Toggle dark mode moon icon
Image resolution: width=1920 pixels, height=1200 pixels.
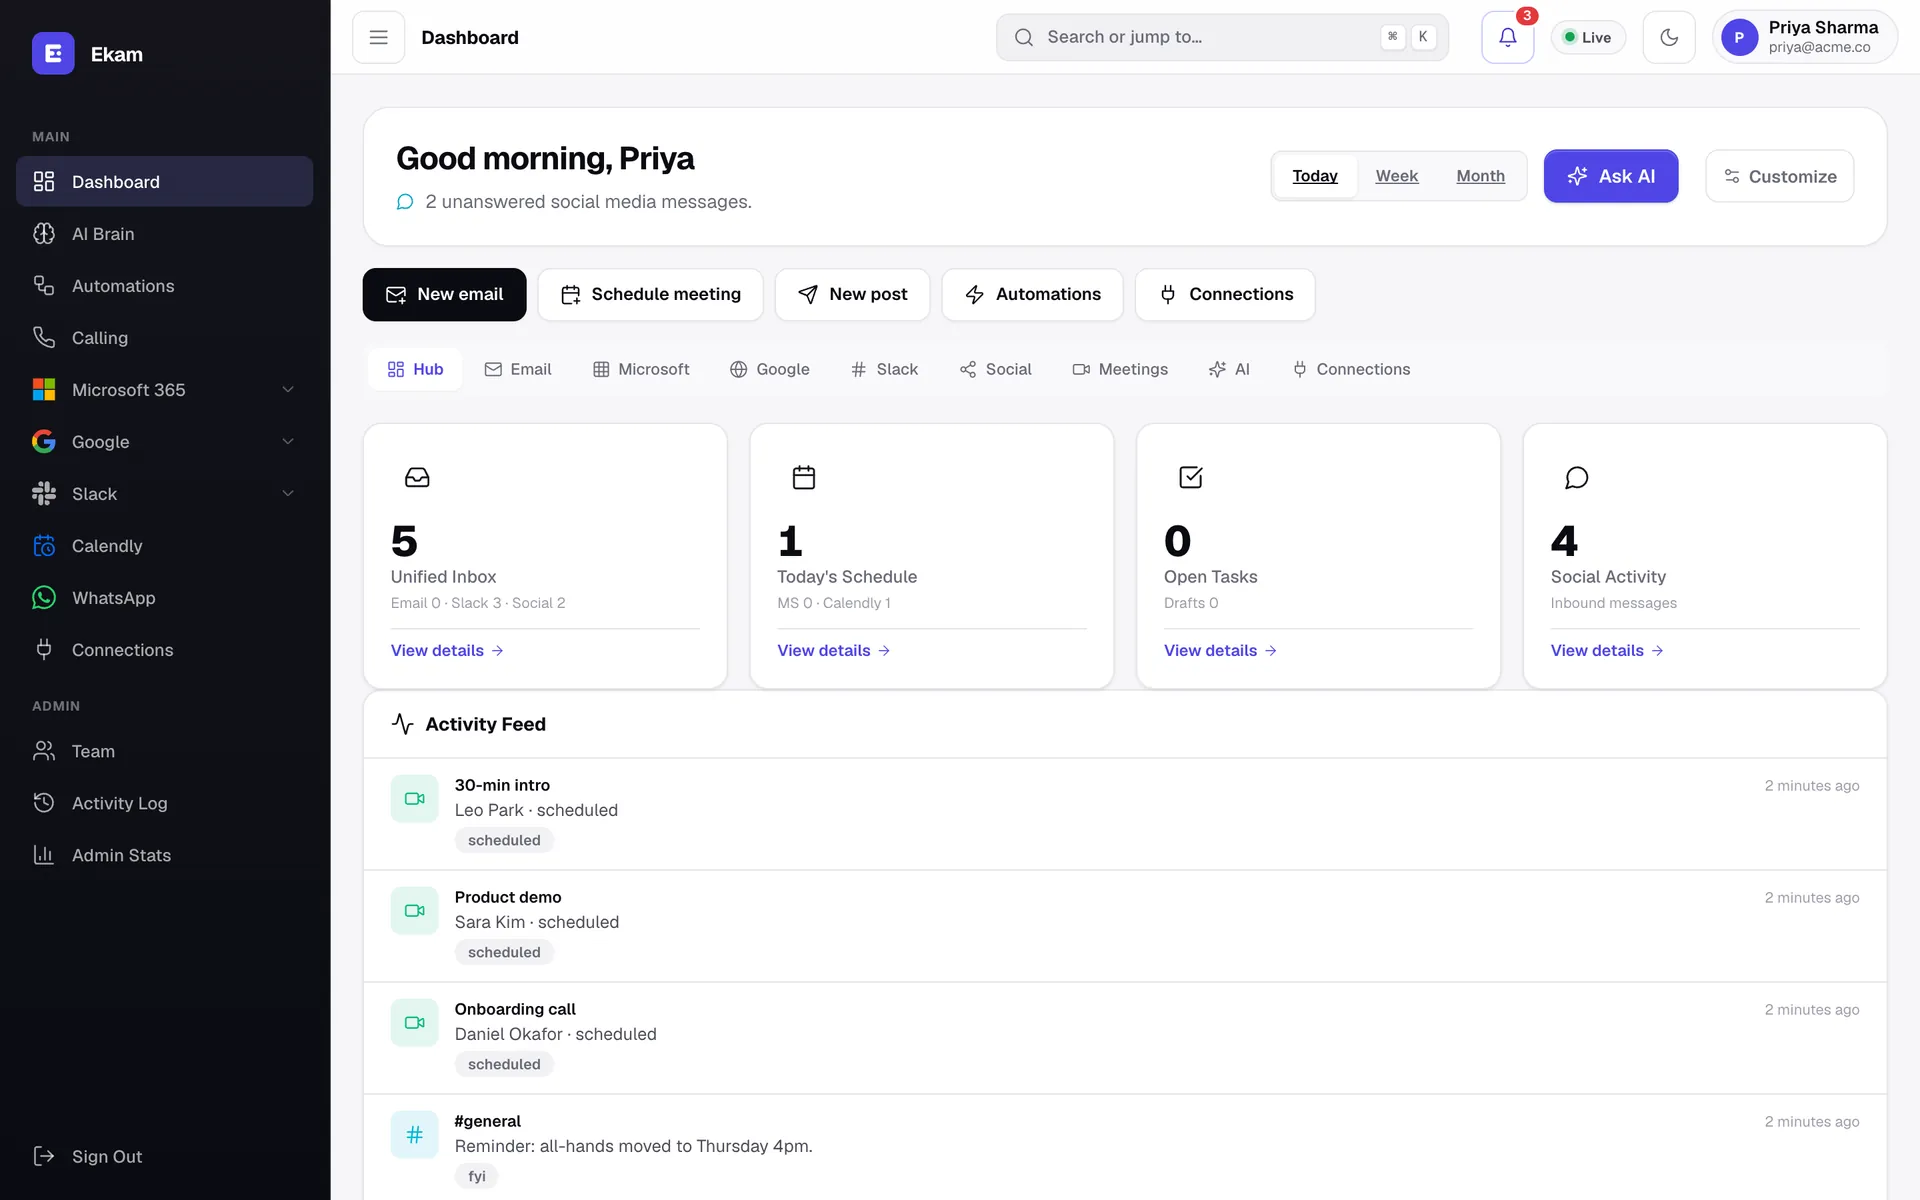(1668, 37)
